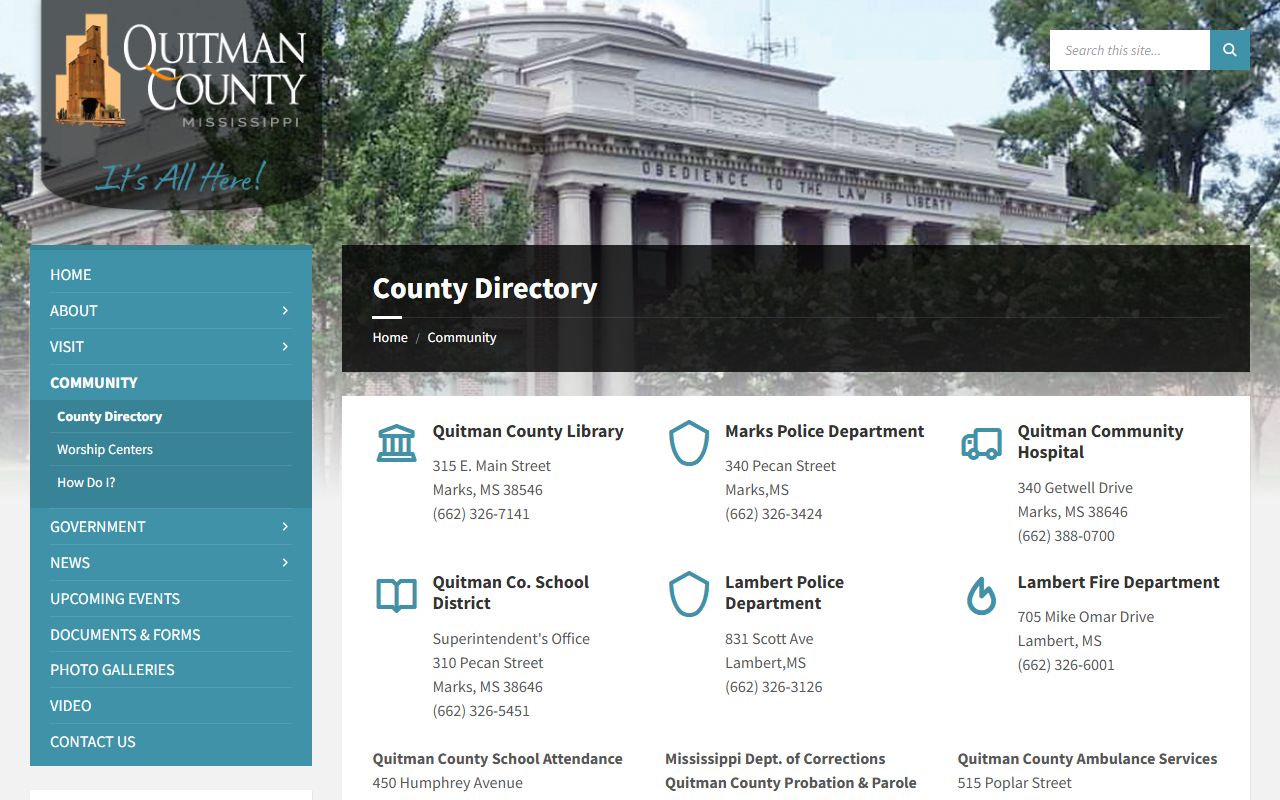Click the Lambert Police Department heading
1280x800 pixels.
click(x=785, y=593)
